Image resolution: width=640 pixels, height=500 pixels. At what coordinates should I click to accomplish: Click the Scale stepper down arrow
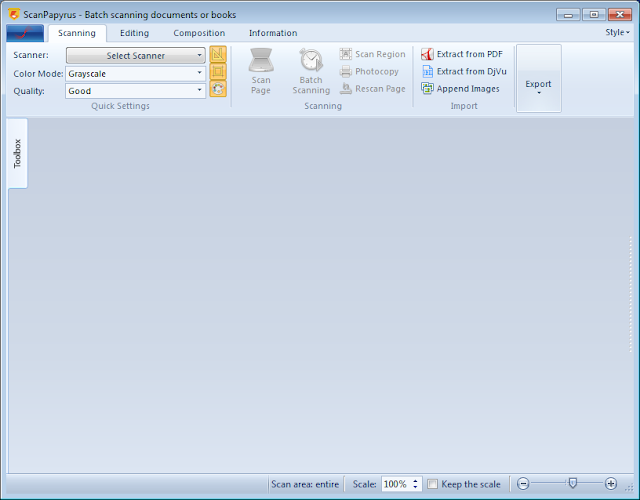416,487
